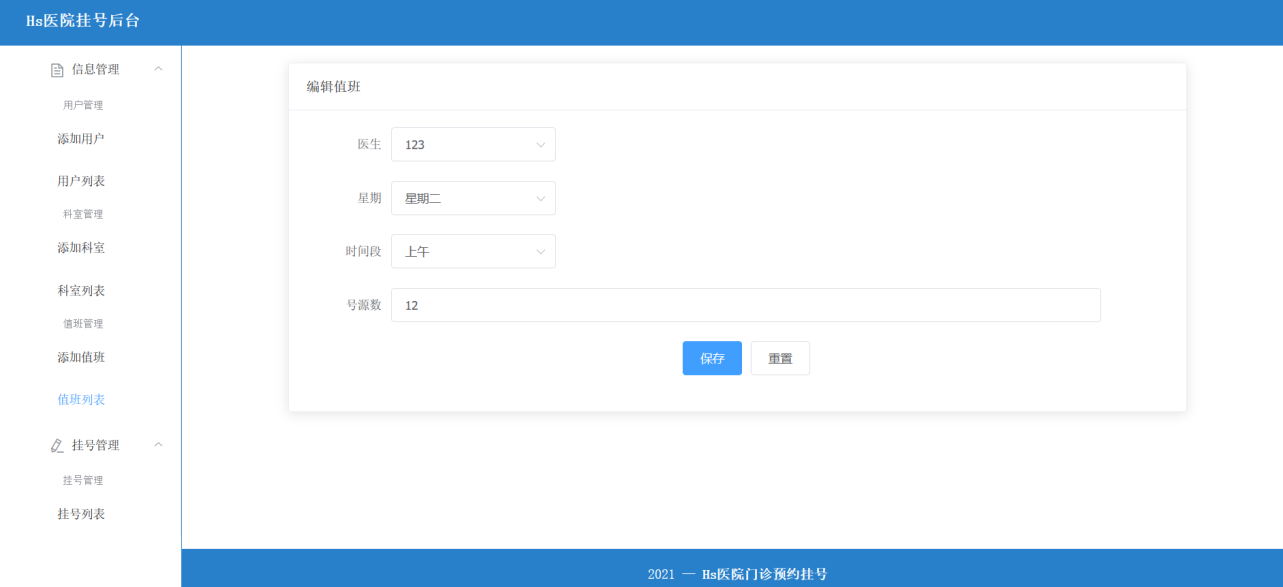Open the 医生 dropdown showing 123
The height and width of the screenshot is (587, 1283).
pyautogui.click(x=473, y=144)
